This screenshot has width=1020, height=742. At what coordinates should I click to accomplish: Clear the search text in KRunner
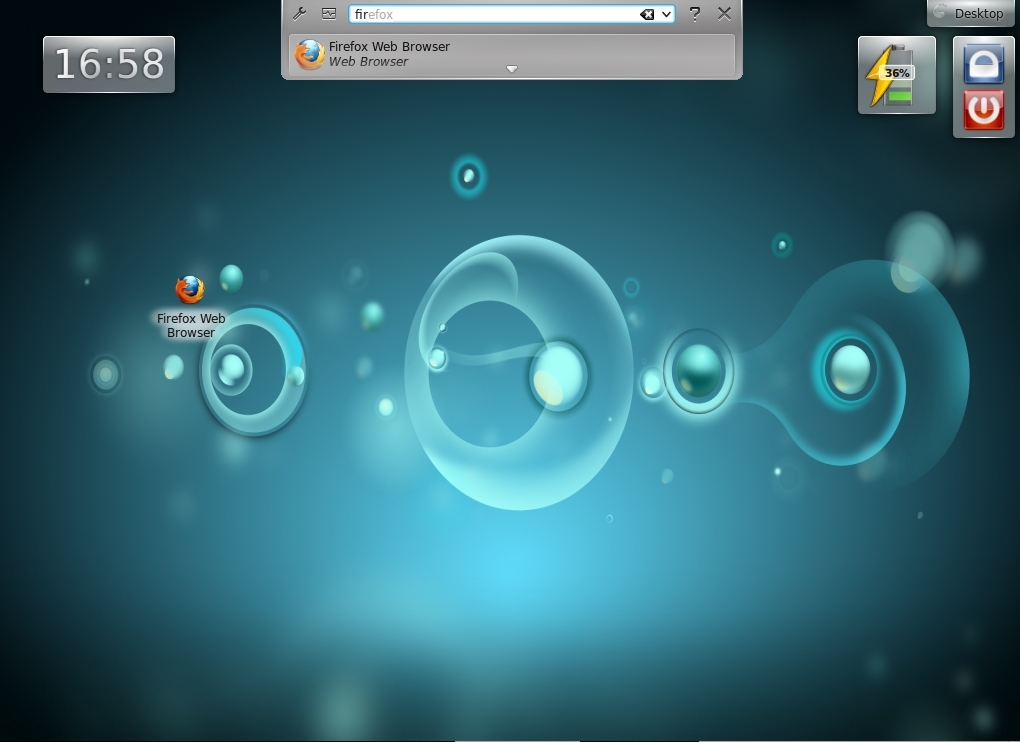[647, 14]
